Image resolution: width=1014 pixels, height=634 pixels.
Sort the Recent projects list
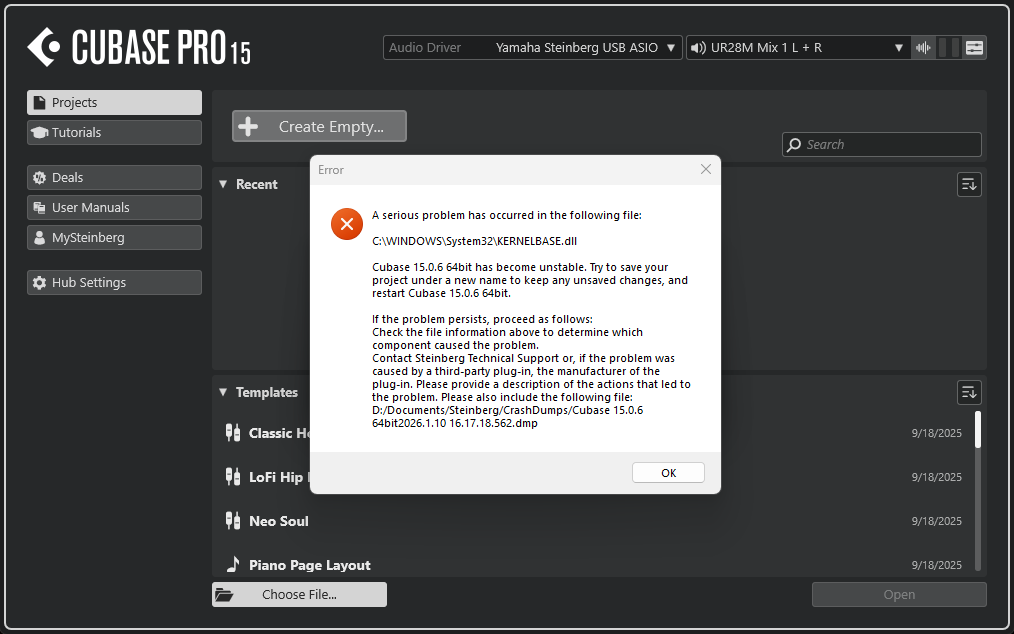click(968, 184)
